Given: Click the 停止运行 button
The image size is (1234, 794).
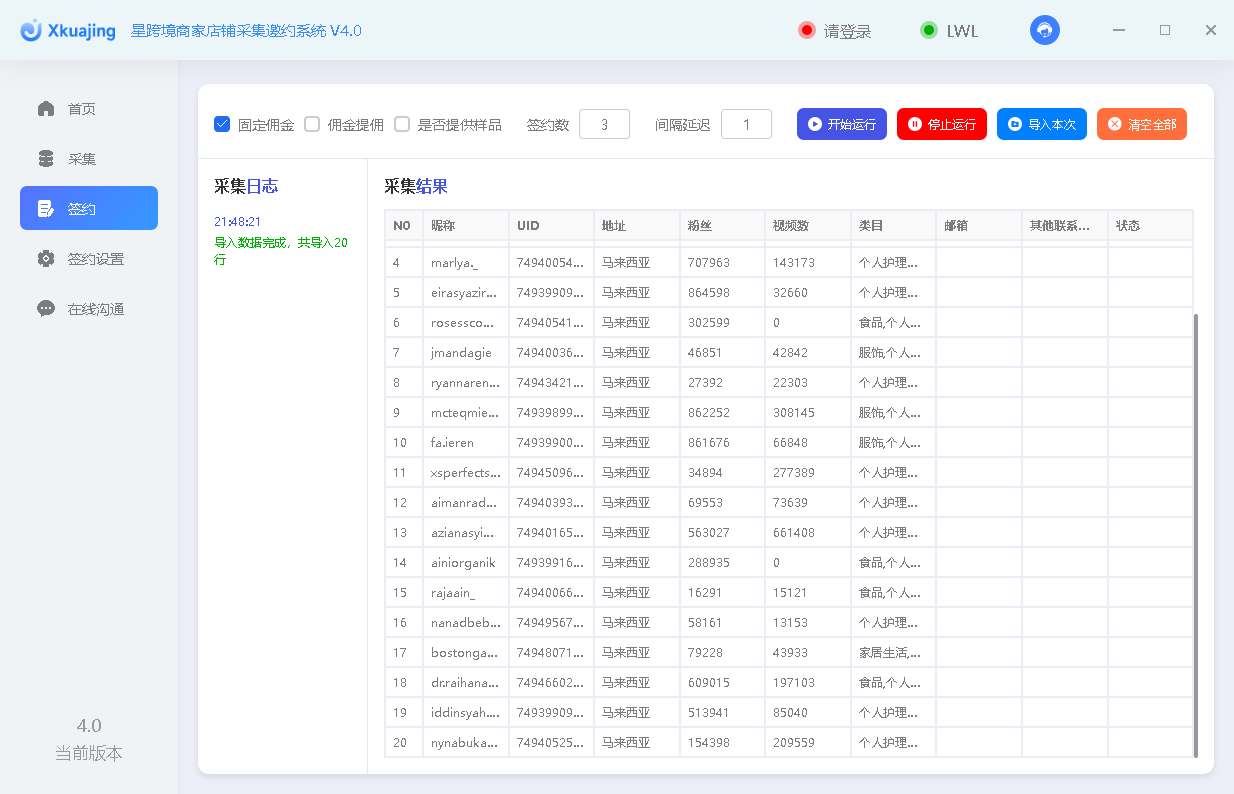Looking at the screenshot, I should tap(942, 124).
